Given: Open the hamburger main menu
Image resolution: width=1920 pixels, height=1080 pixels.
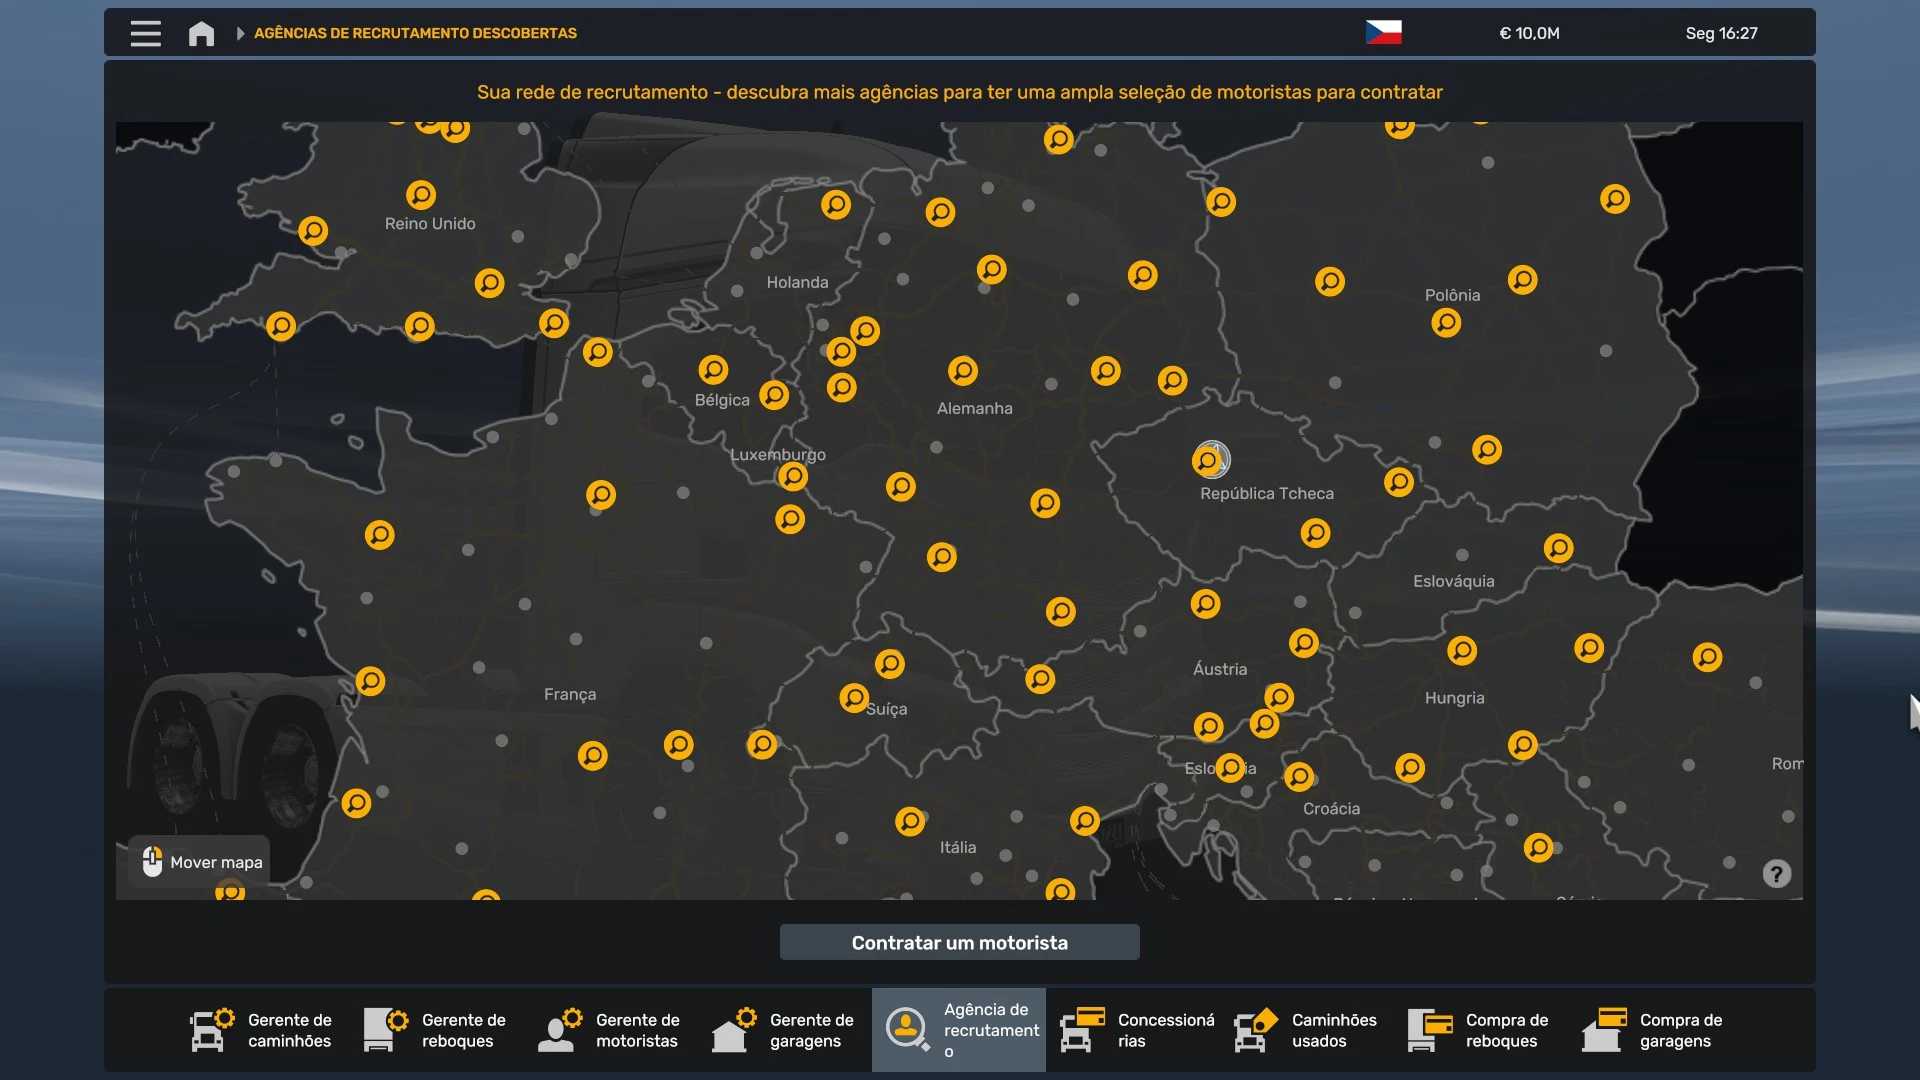Looking at the screenshot, I should (145, 33).
